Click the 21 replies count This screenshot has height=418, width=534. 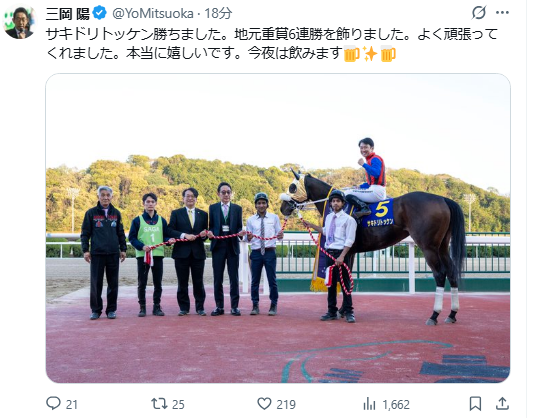pos(72,404)
